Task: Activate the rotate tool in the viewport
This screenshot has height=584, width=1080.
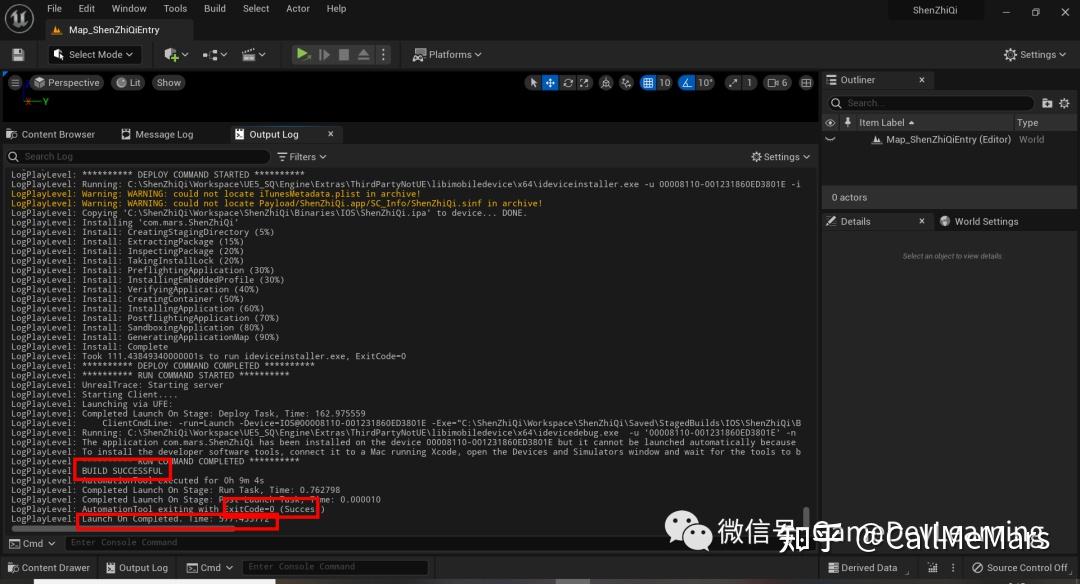Action: point(568,83)
